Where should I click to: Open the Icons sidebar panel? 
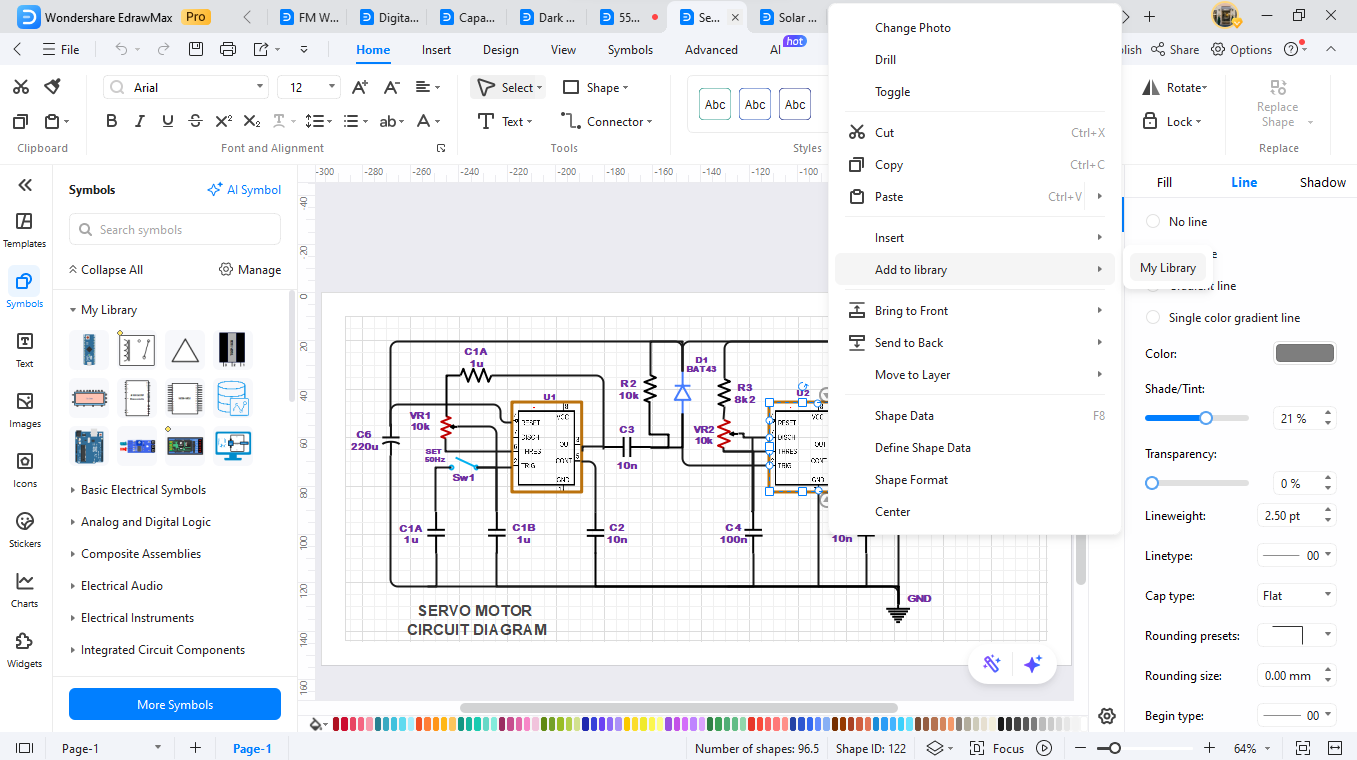coord(25,470)
